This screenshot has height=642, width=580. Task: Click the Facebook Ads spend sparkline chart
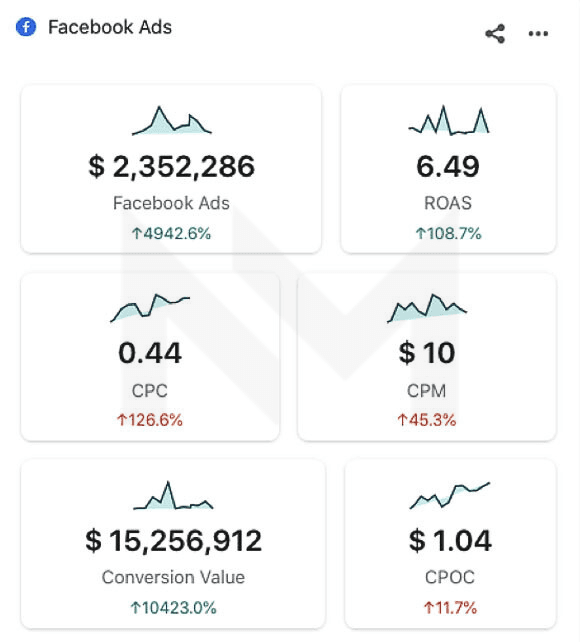coord(172,120)
